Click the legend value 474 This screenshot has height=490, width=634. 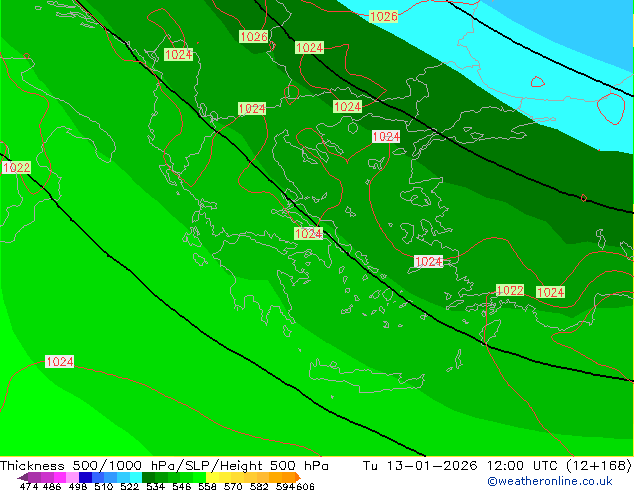(x=29, y=486)
